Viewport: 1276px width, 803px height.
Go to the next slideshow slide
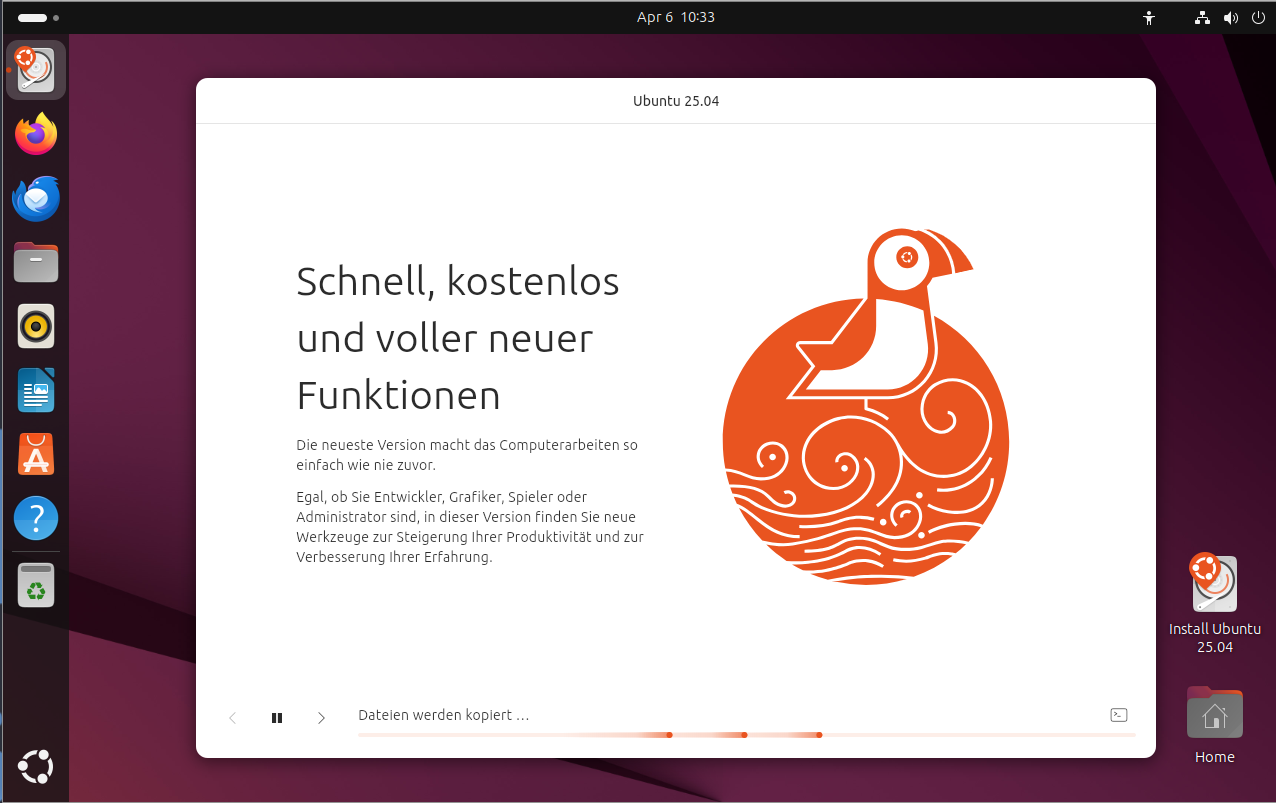pos(321,718)
